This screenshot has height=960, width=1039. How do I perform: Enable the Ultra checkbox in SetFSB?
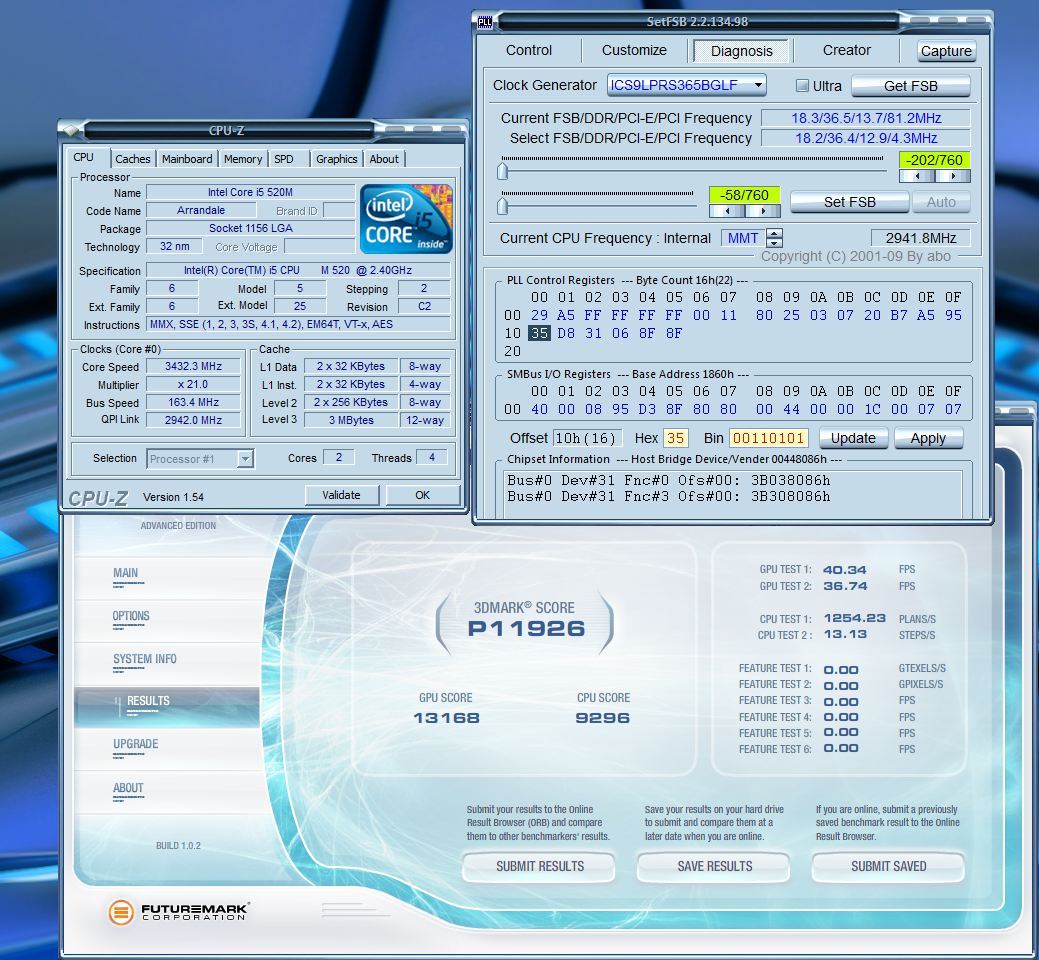pyautogui.click(x=802, y=85)
